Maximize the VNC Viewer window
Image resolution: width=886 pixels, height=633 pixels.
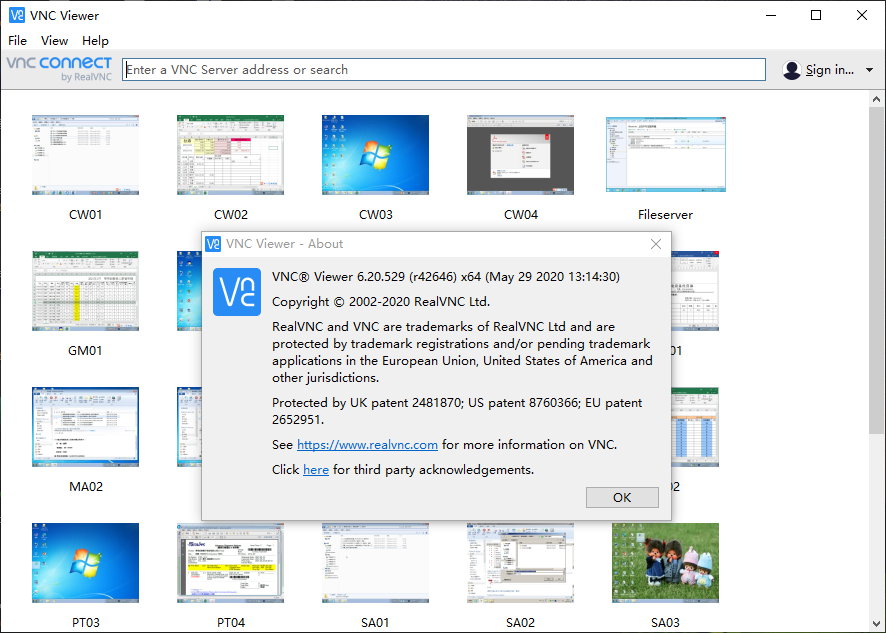click(x=816, y=15)
